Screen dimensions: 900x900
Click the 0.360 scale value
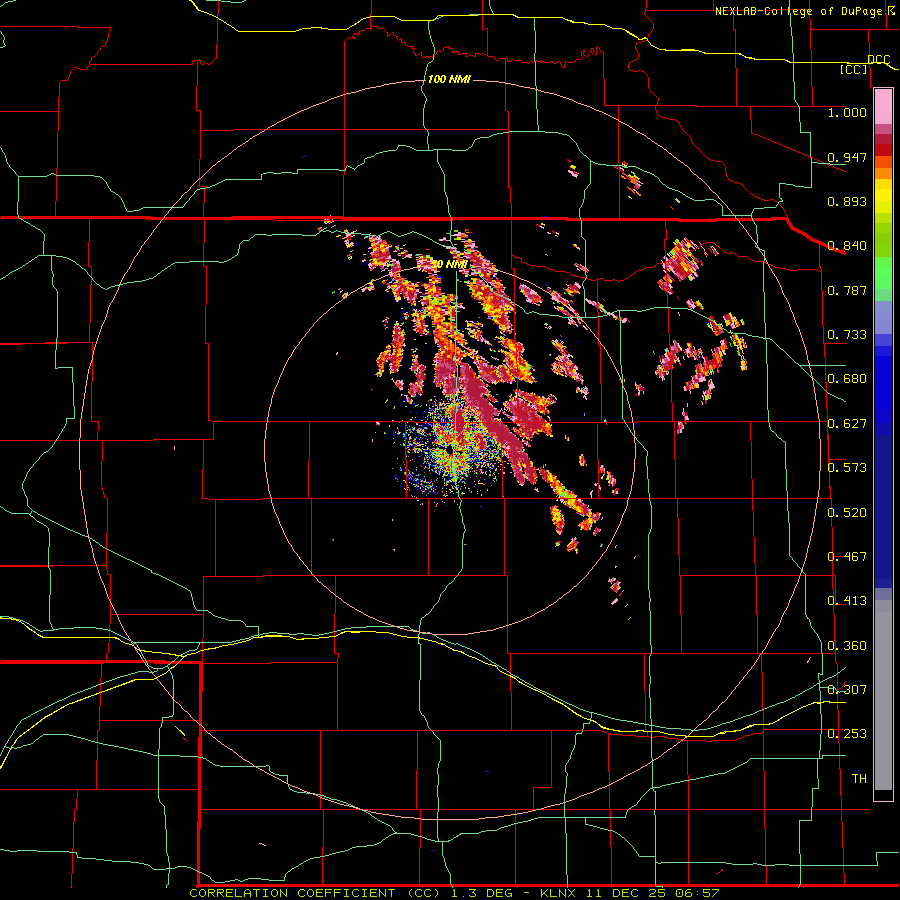(847, 645)
